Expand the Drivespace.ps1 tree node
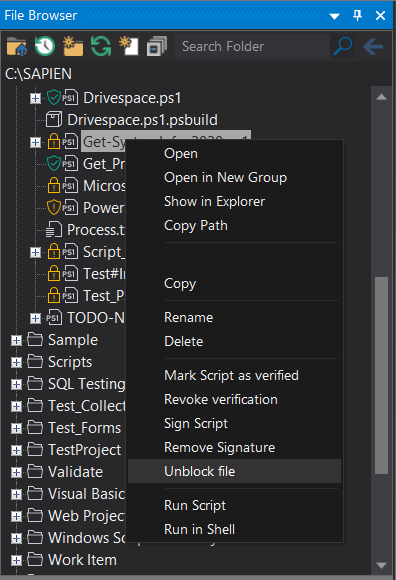 [35, 98]
